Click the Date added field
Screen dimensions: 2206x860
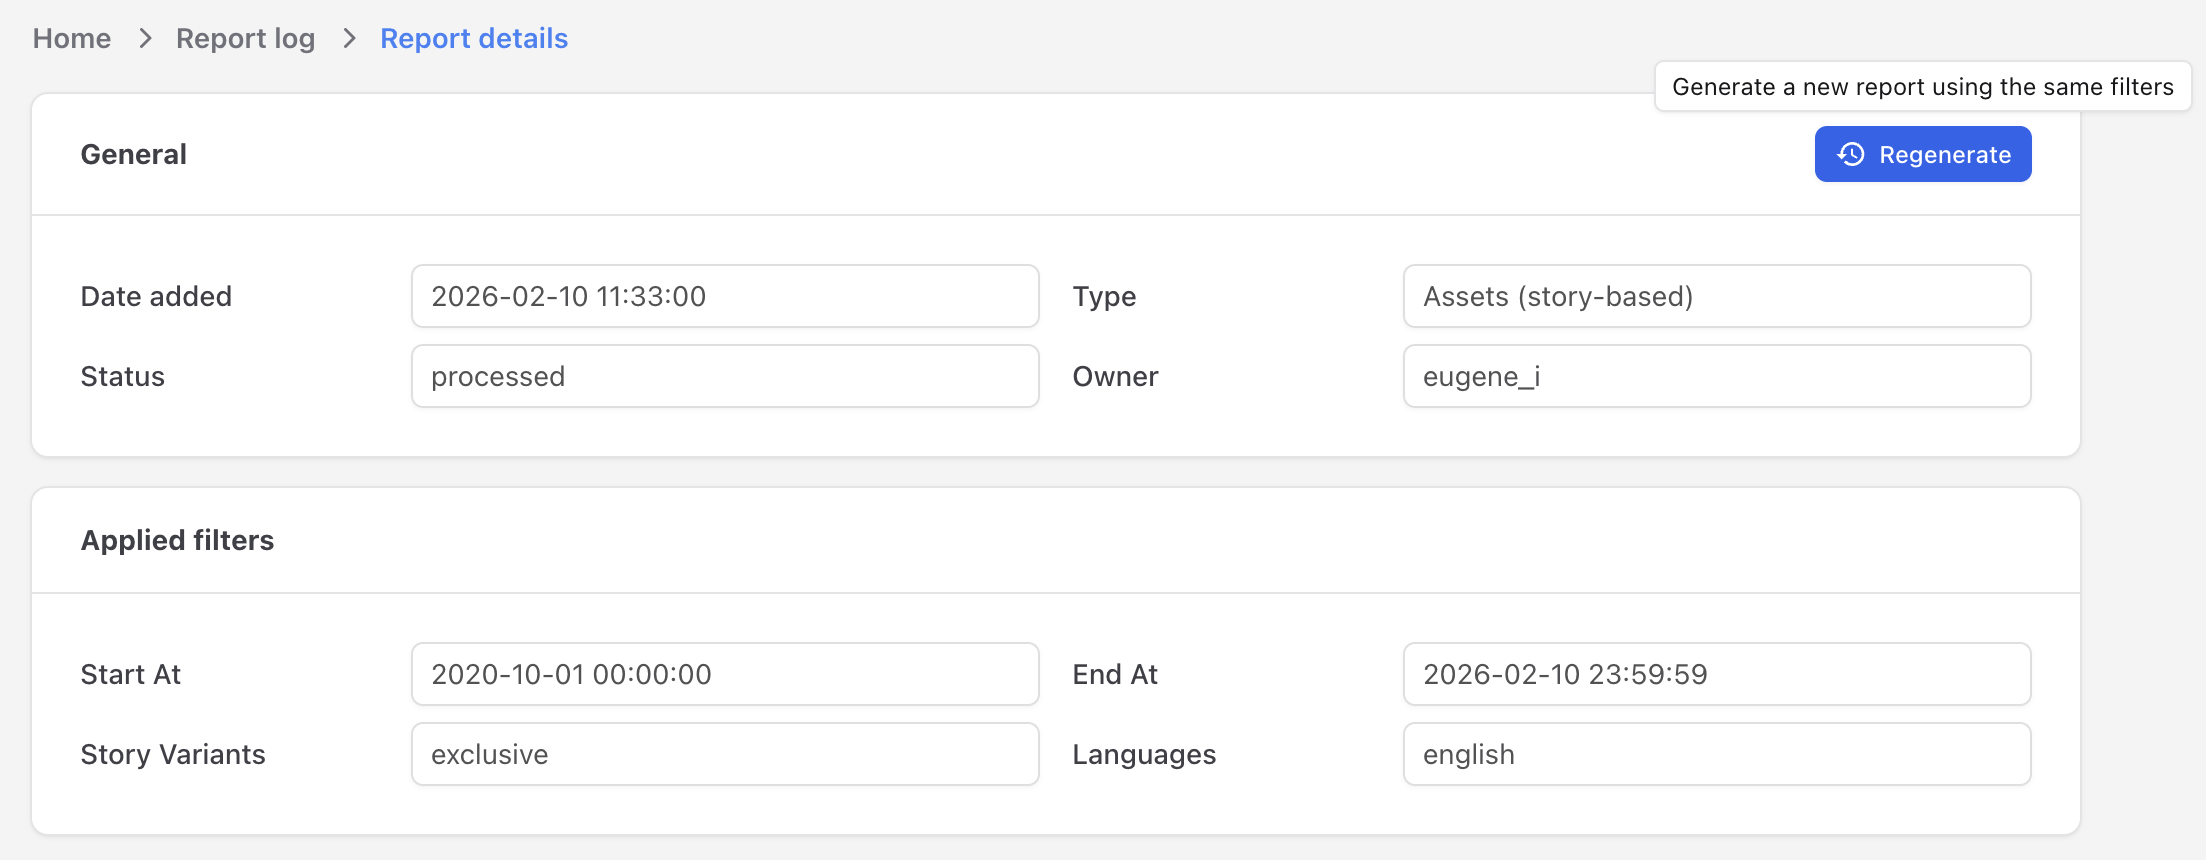coord(725,296)
